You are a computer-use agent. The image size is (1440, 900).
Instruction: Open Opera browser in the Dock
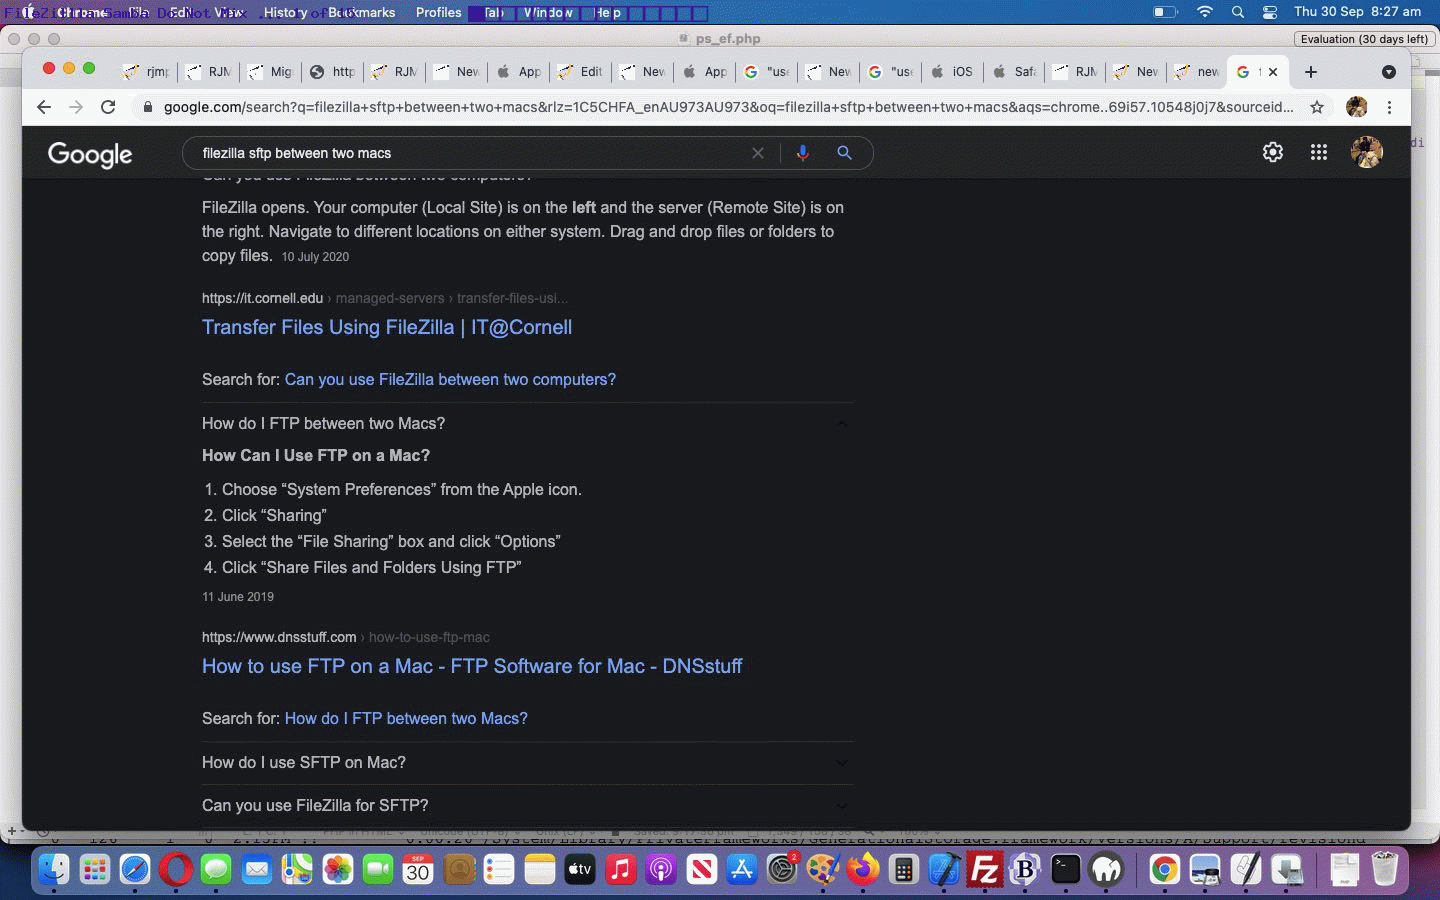[176, 869]
